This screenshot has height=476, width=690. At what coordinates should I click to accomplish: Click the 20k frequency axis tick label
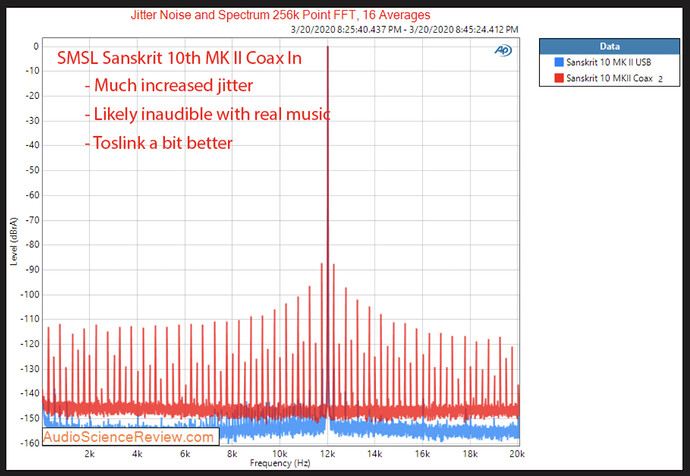(x=517, y=454)
